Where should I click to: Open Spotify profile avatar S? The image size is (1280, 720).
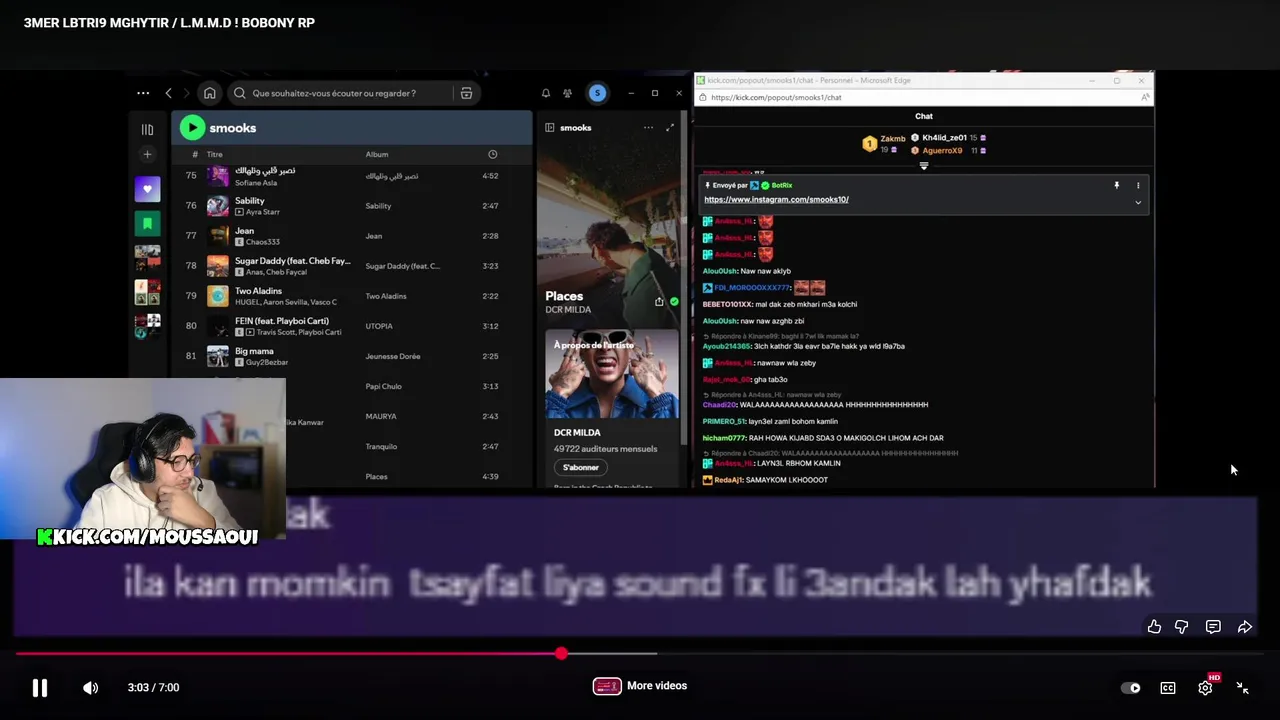point(597,93)
